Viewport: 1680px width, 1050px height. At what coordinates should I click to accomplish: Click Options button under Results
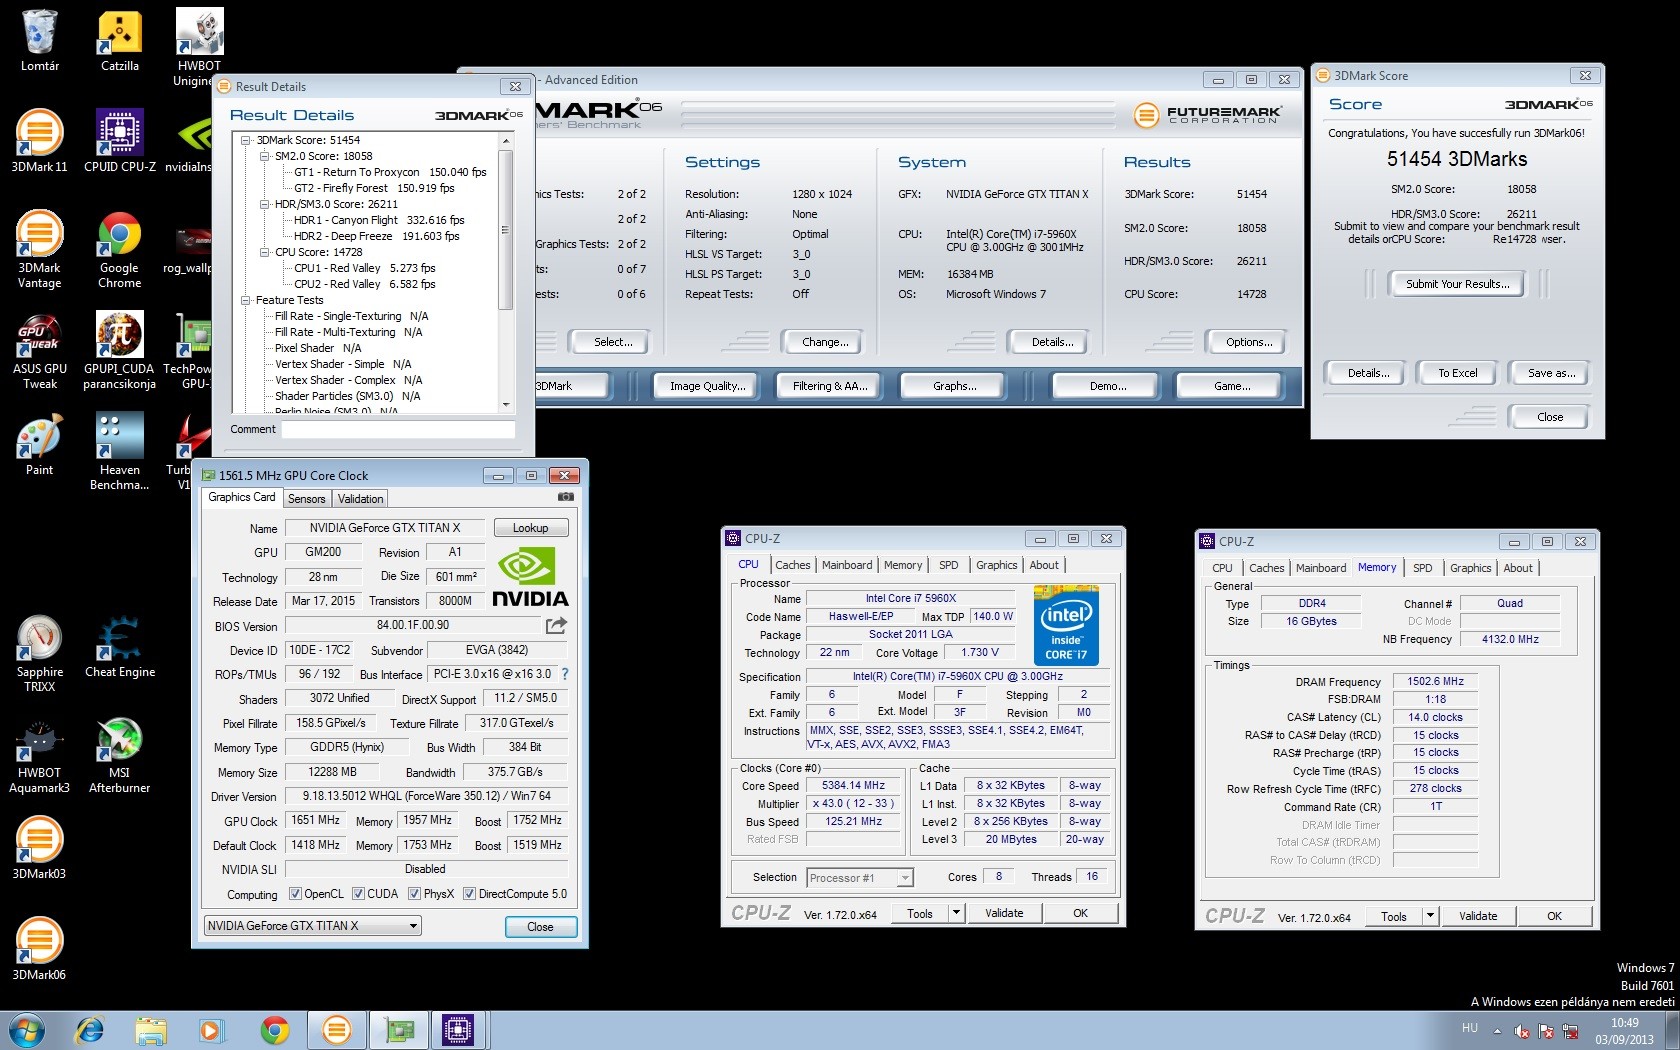click(x=1249, y=342)
